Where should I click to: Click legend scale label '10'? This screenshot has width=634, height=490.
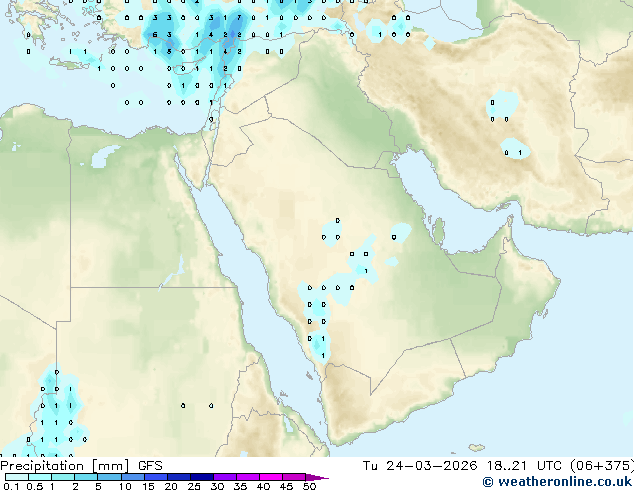tap(125, 486)
